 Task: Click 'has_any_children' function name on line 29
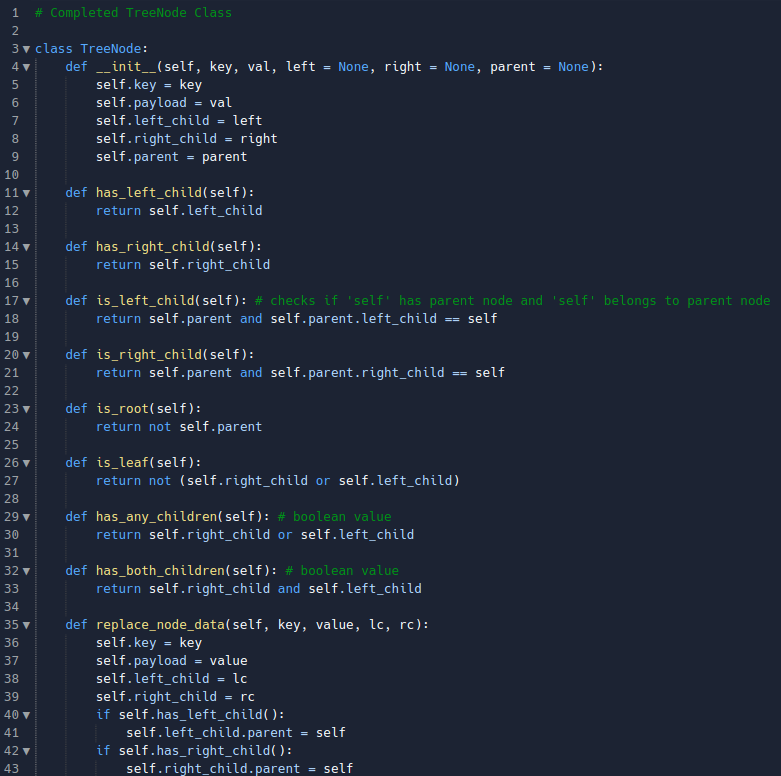[156, 517]
